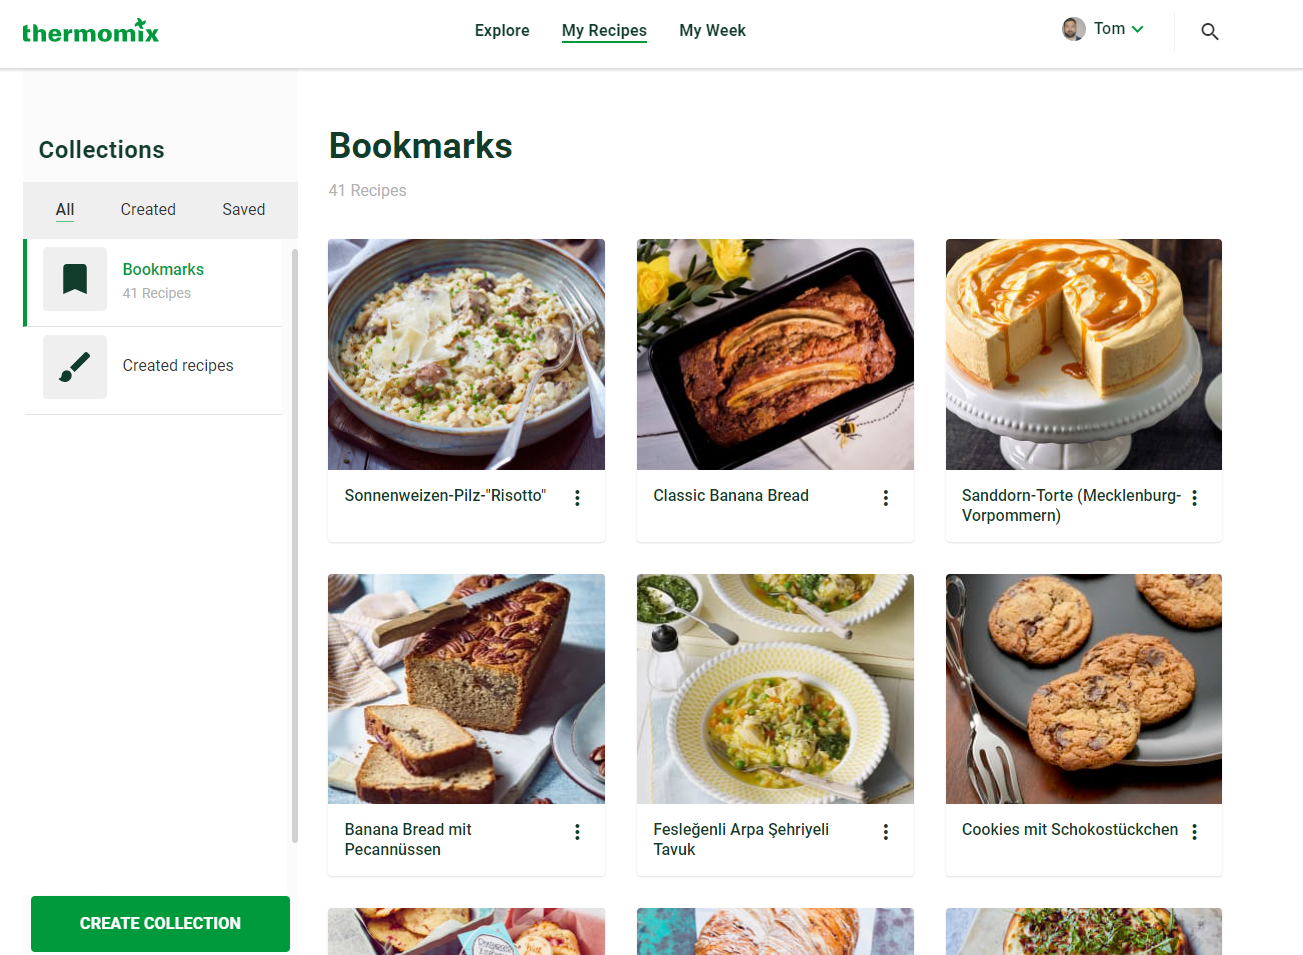Click the Create Collection button
This screenshot has height=955, width=1303.
tap(160, 924)
